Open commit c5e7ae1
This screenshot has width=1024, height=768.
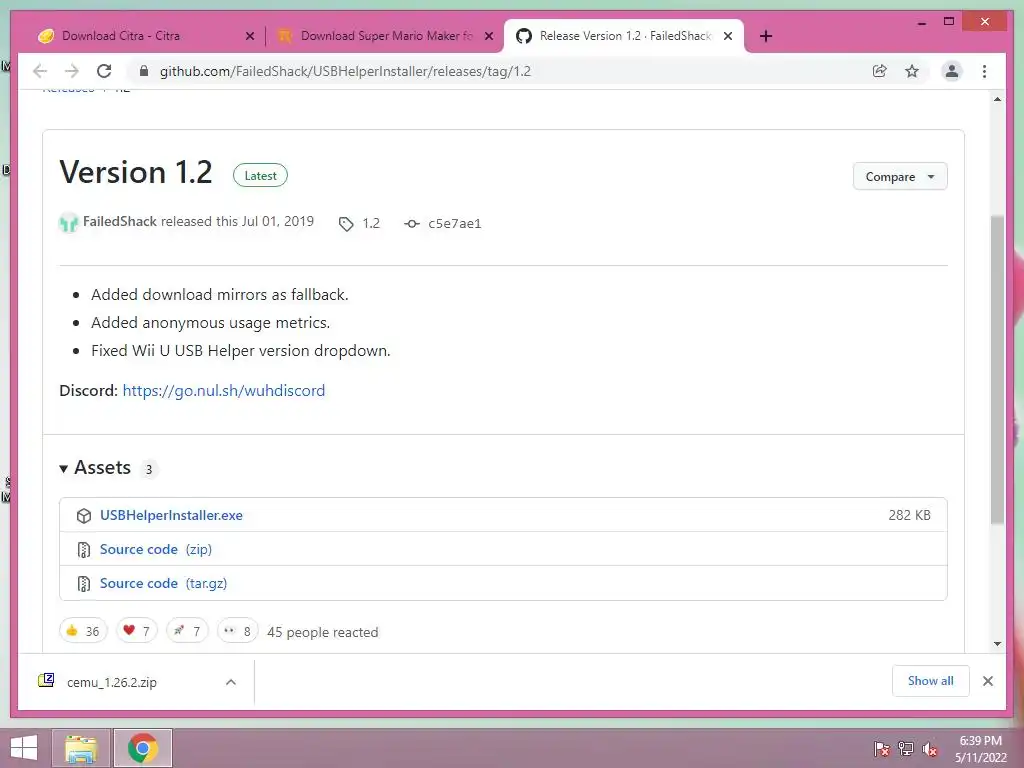click(455, 223)
